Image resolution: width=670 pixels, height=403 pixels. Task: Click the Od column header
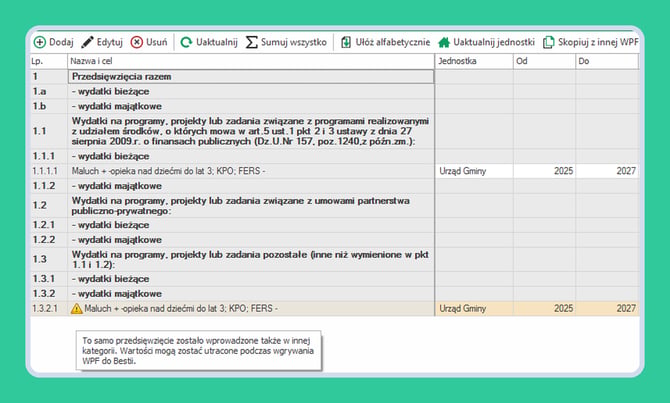(x=544, y=61)
